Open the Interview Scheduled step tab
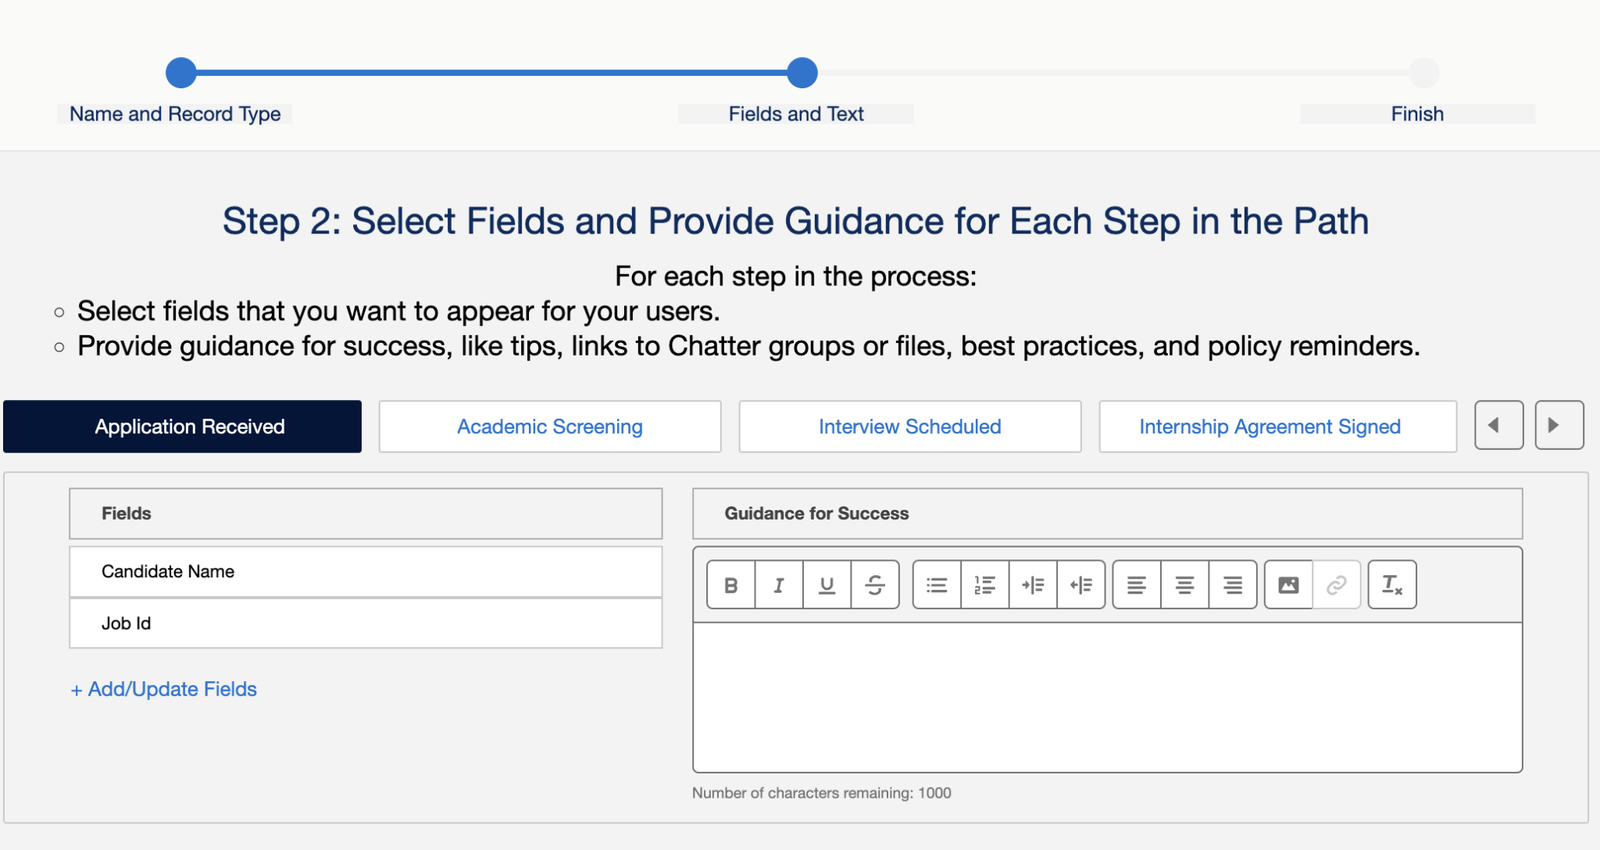This screenshot has width=1600, height=850. pos(910,427)
